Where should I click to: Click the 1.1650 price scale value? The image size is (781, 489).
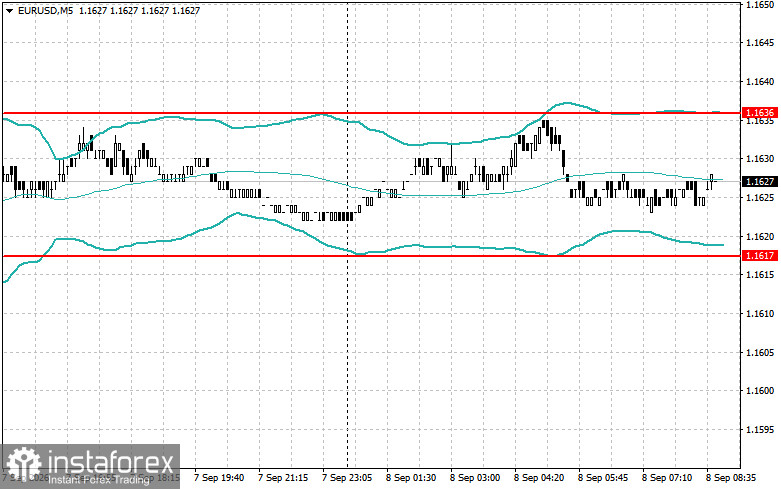[760, 4]
